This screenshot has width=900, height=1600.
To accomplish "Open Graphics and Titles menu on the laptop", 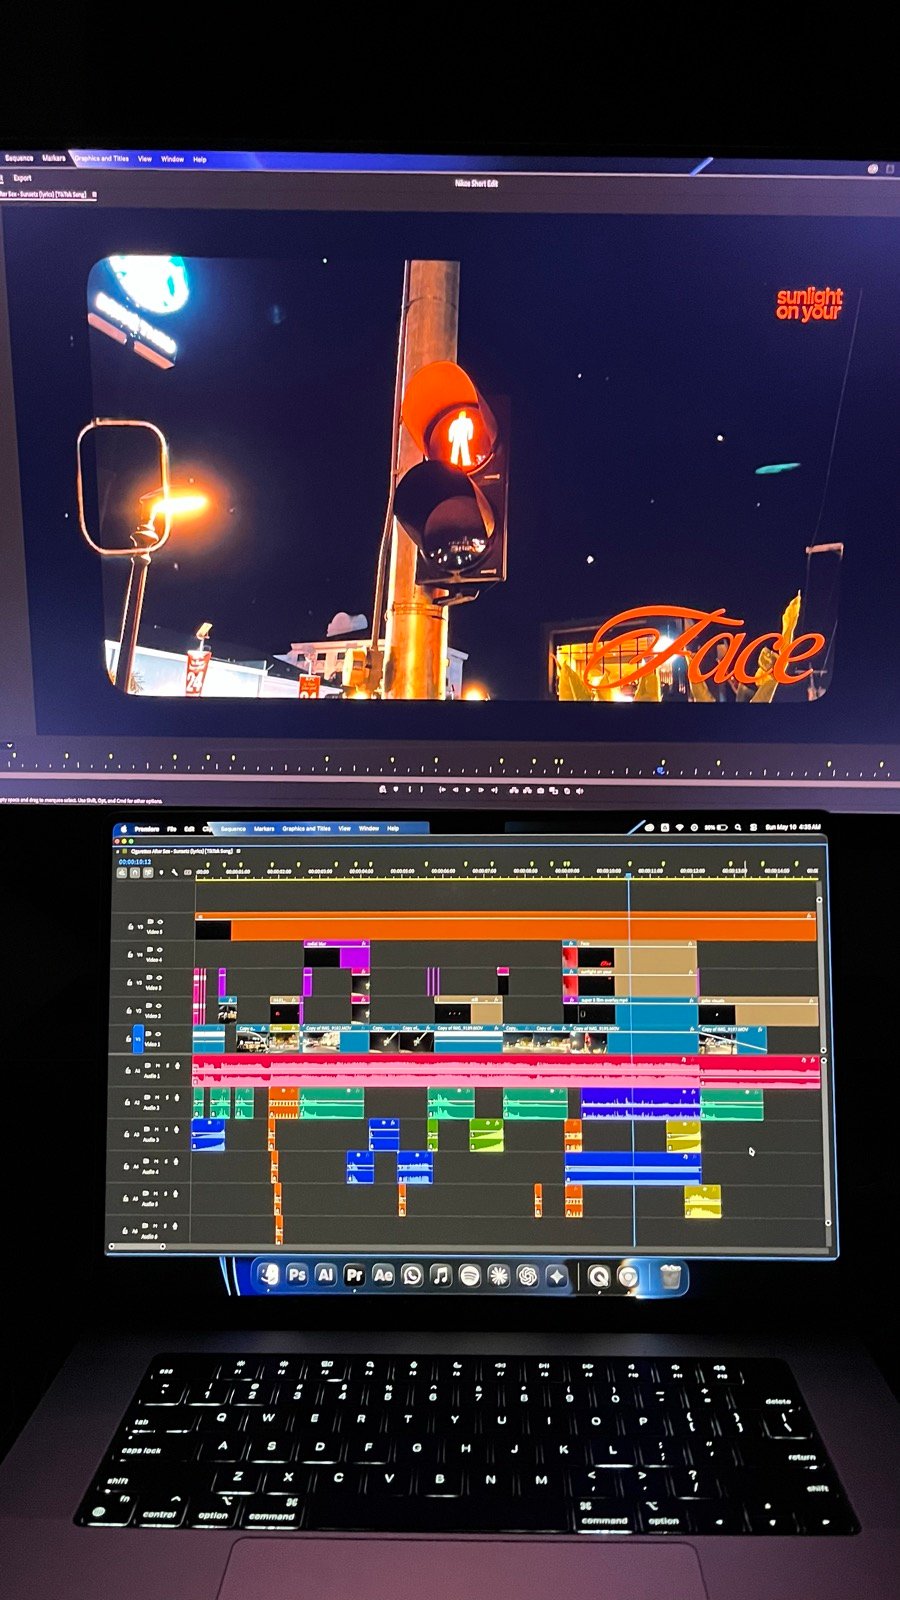I will tap(306, 828).
